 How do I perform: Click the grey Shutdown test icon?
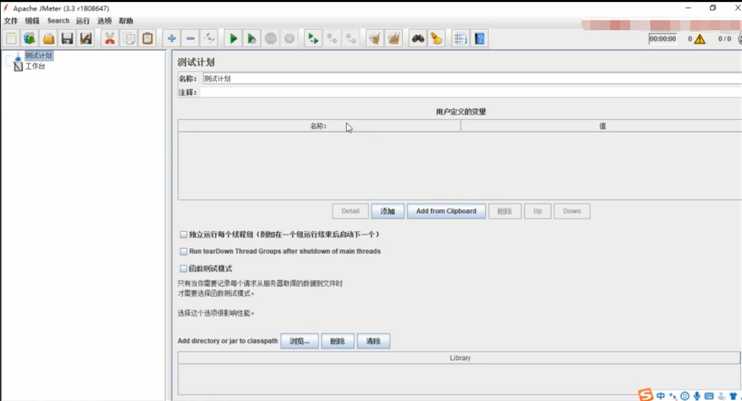coord(289,38)
